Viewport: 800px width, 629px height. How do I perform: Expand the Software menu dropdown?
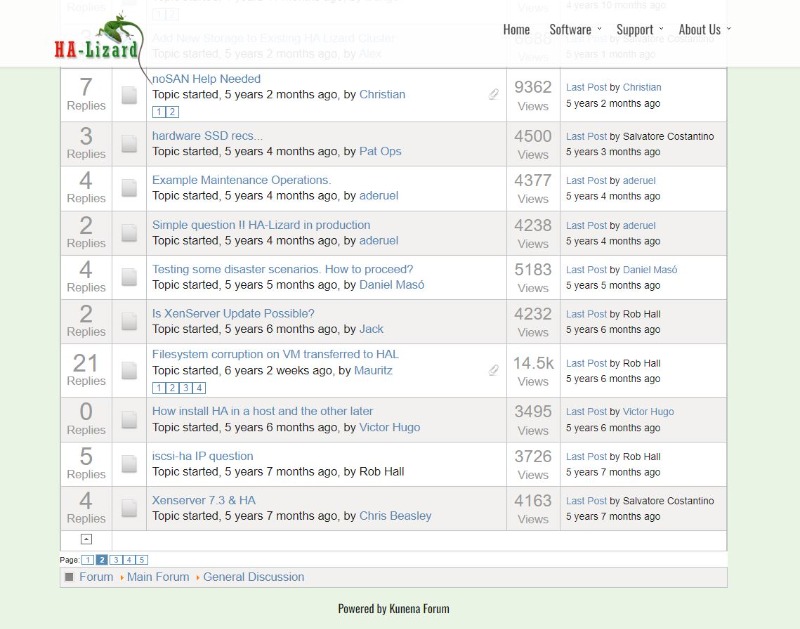(574, 29)
